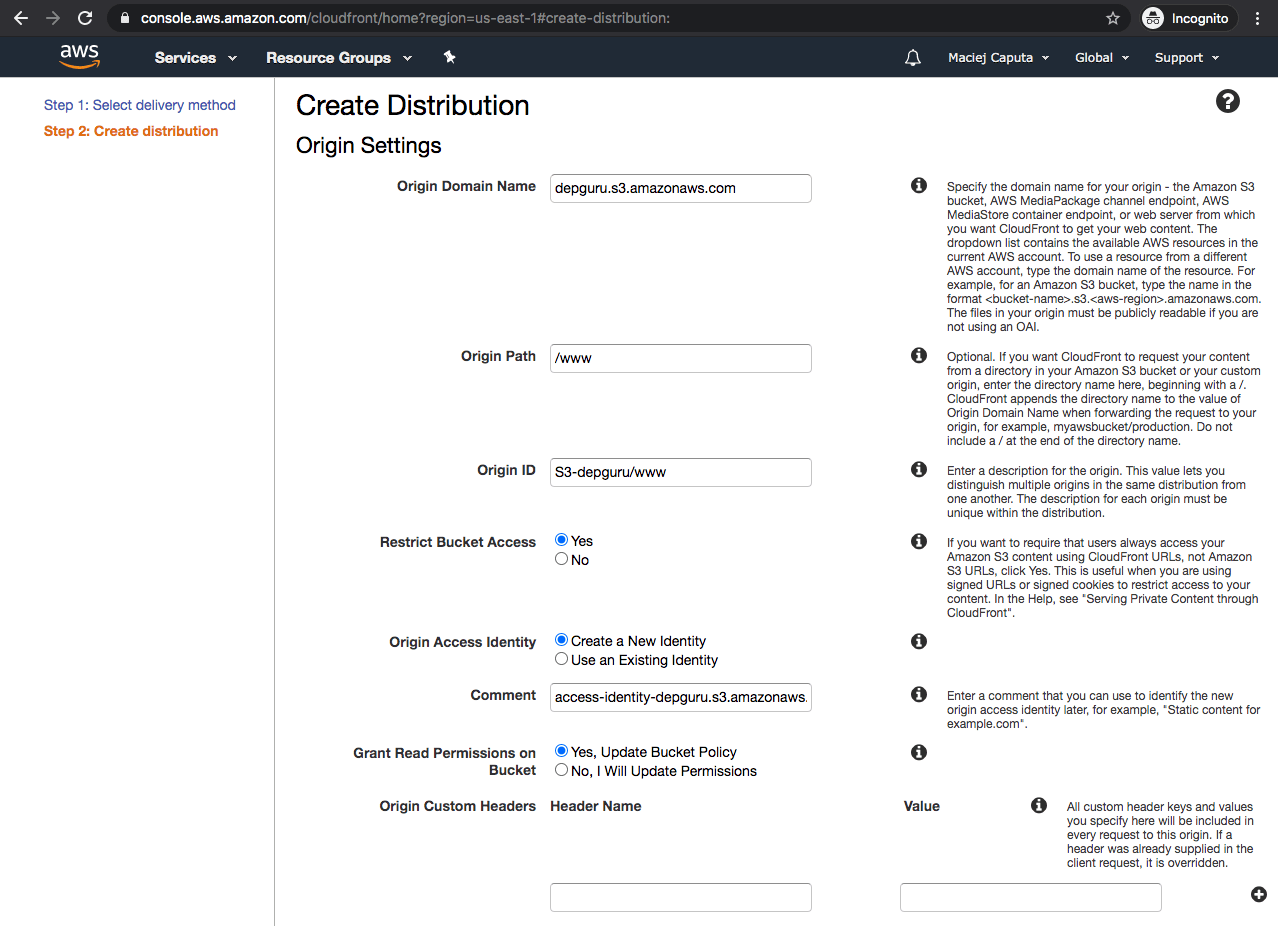Click the pin shortcut icon in navbar
The image size is (1278, 926).
[x=449, y=58]
